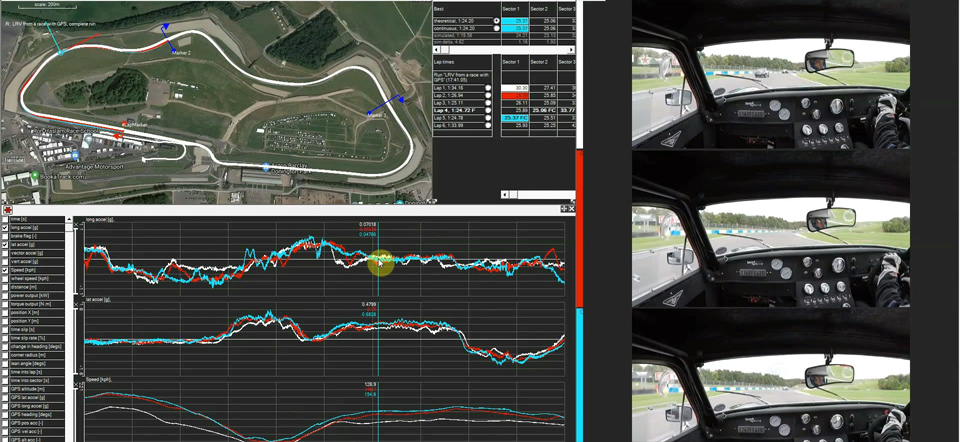Uncheck the long accel [g] channel
Viewport: 960px width, 442px height.
pyautogui.click(x=6, y=228)
